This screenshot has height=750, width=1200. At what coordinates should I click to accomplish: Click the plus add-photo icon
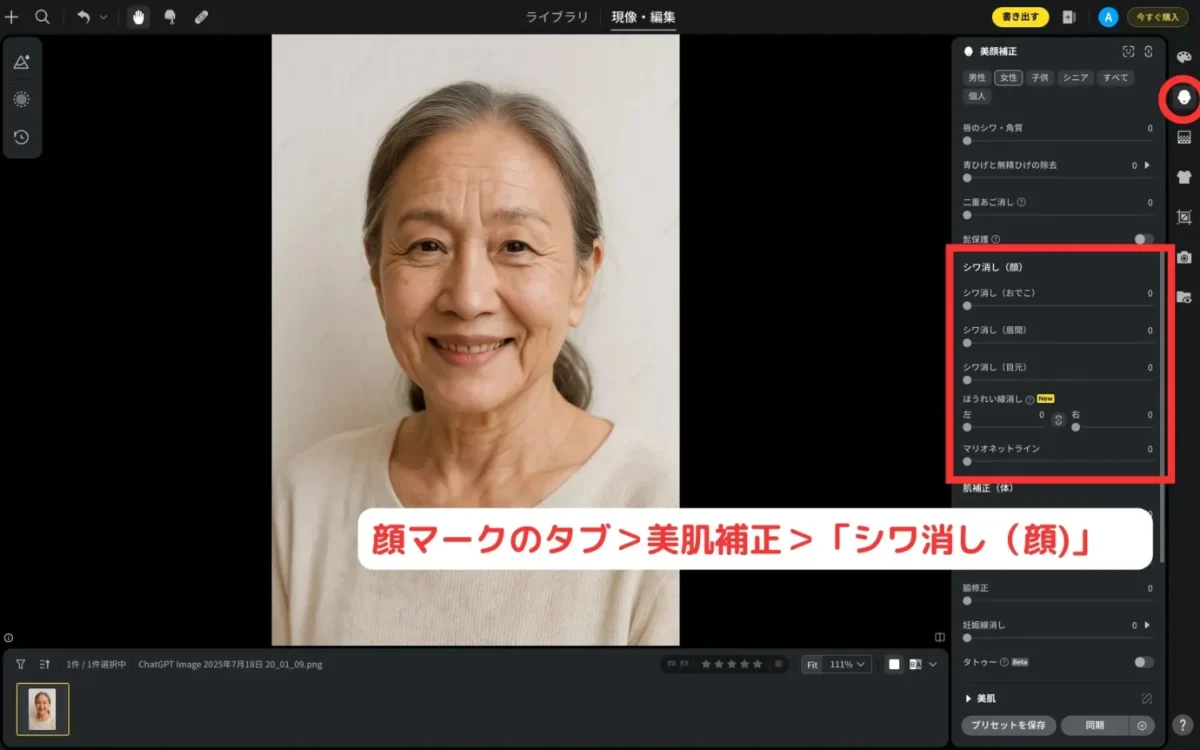12,17
